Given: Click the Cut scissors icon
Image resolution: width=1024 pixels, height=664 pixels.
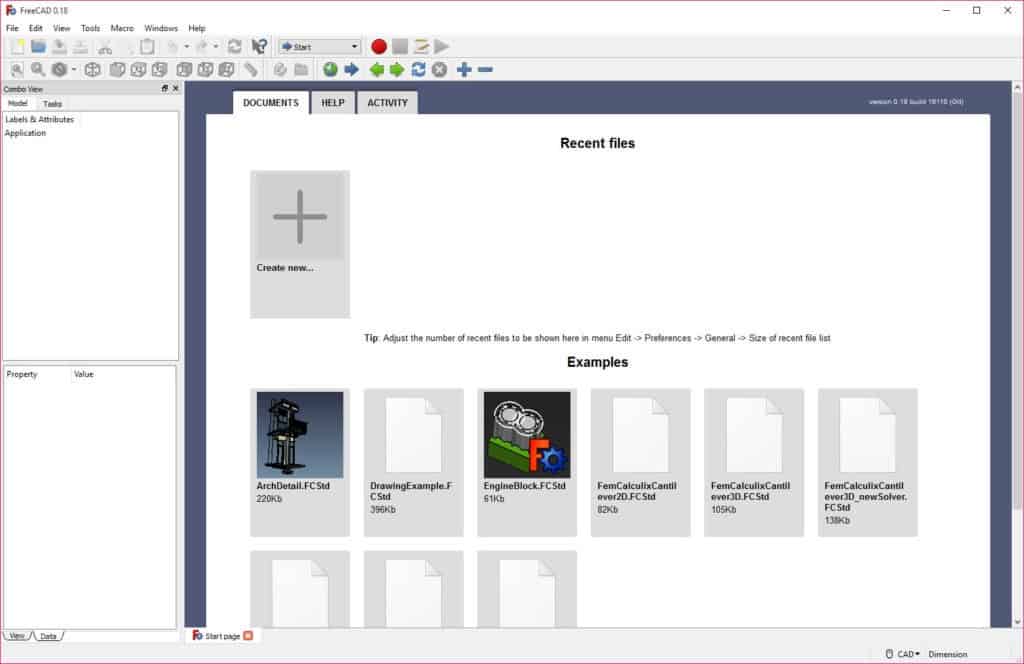Looking at the screenshot, I should pos(104,46).
